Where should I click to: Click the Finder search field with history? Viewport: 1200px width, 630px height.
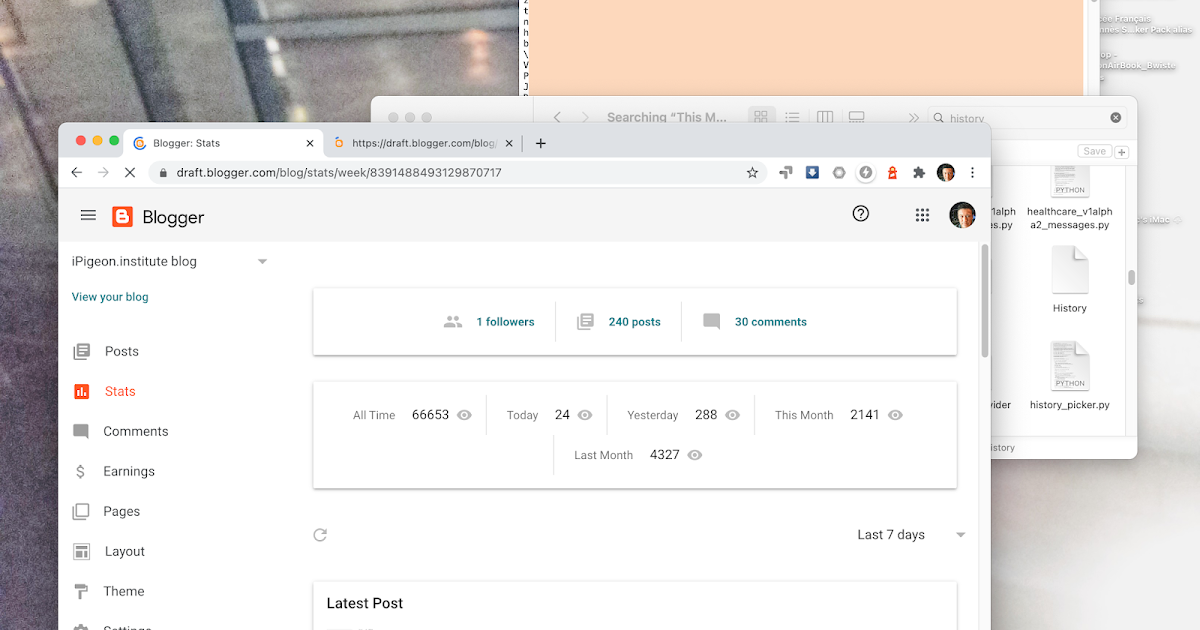pos(1027,117)
